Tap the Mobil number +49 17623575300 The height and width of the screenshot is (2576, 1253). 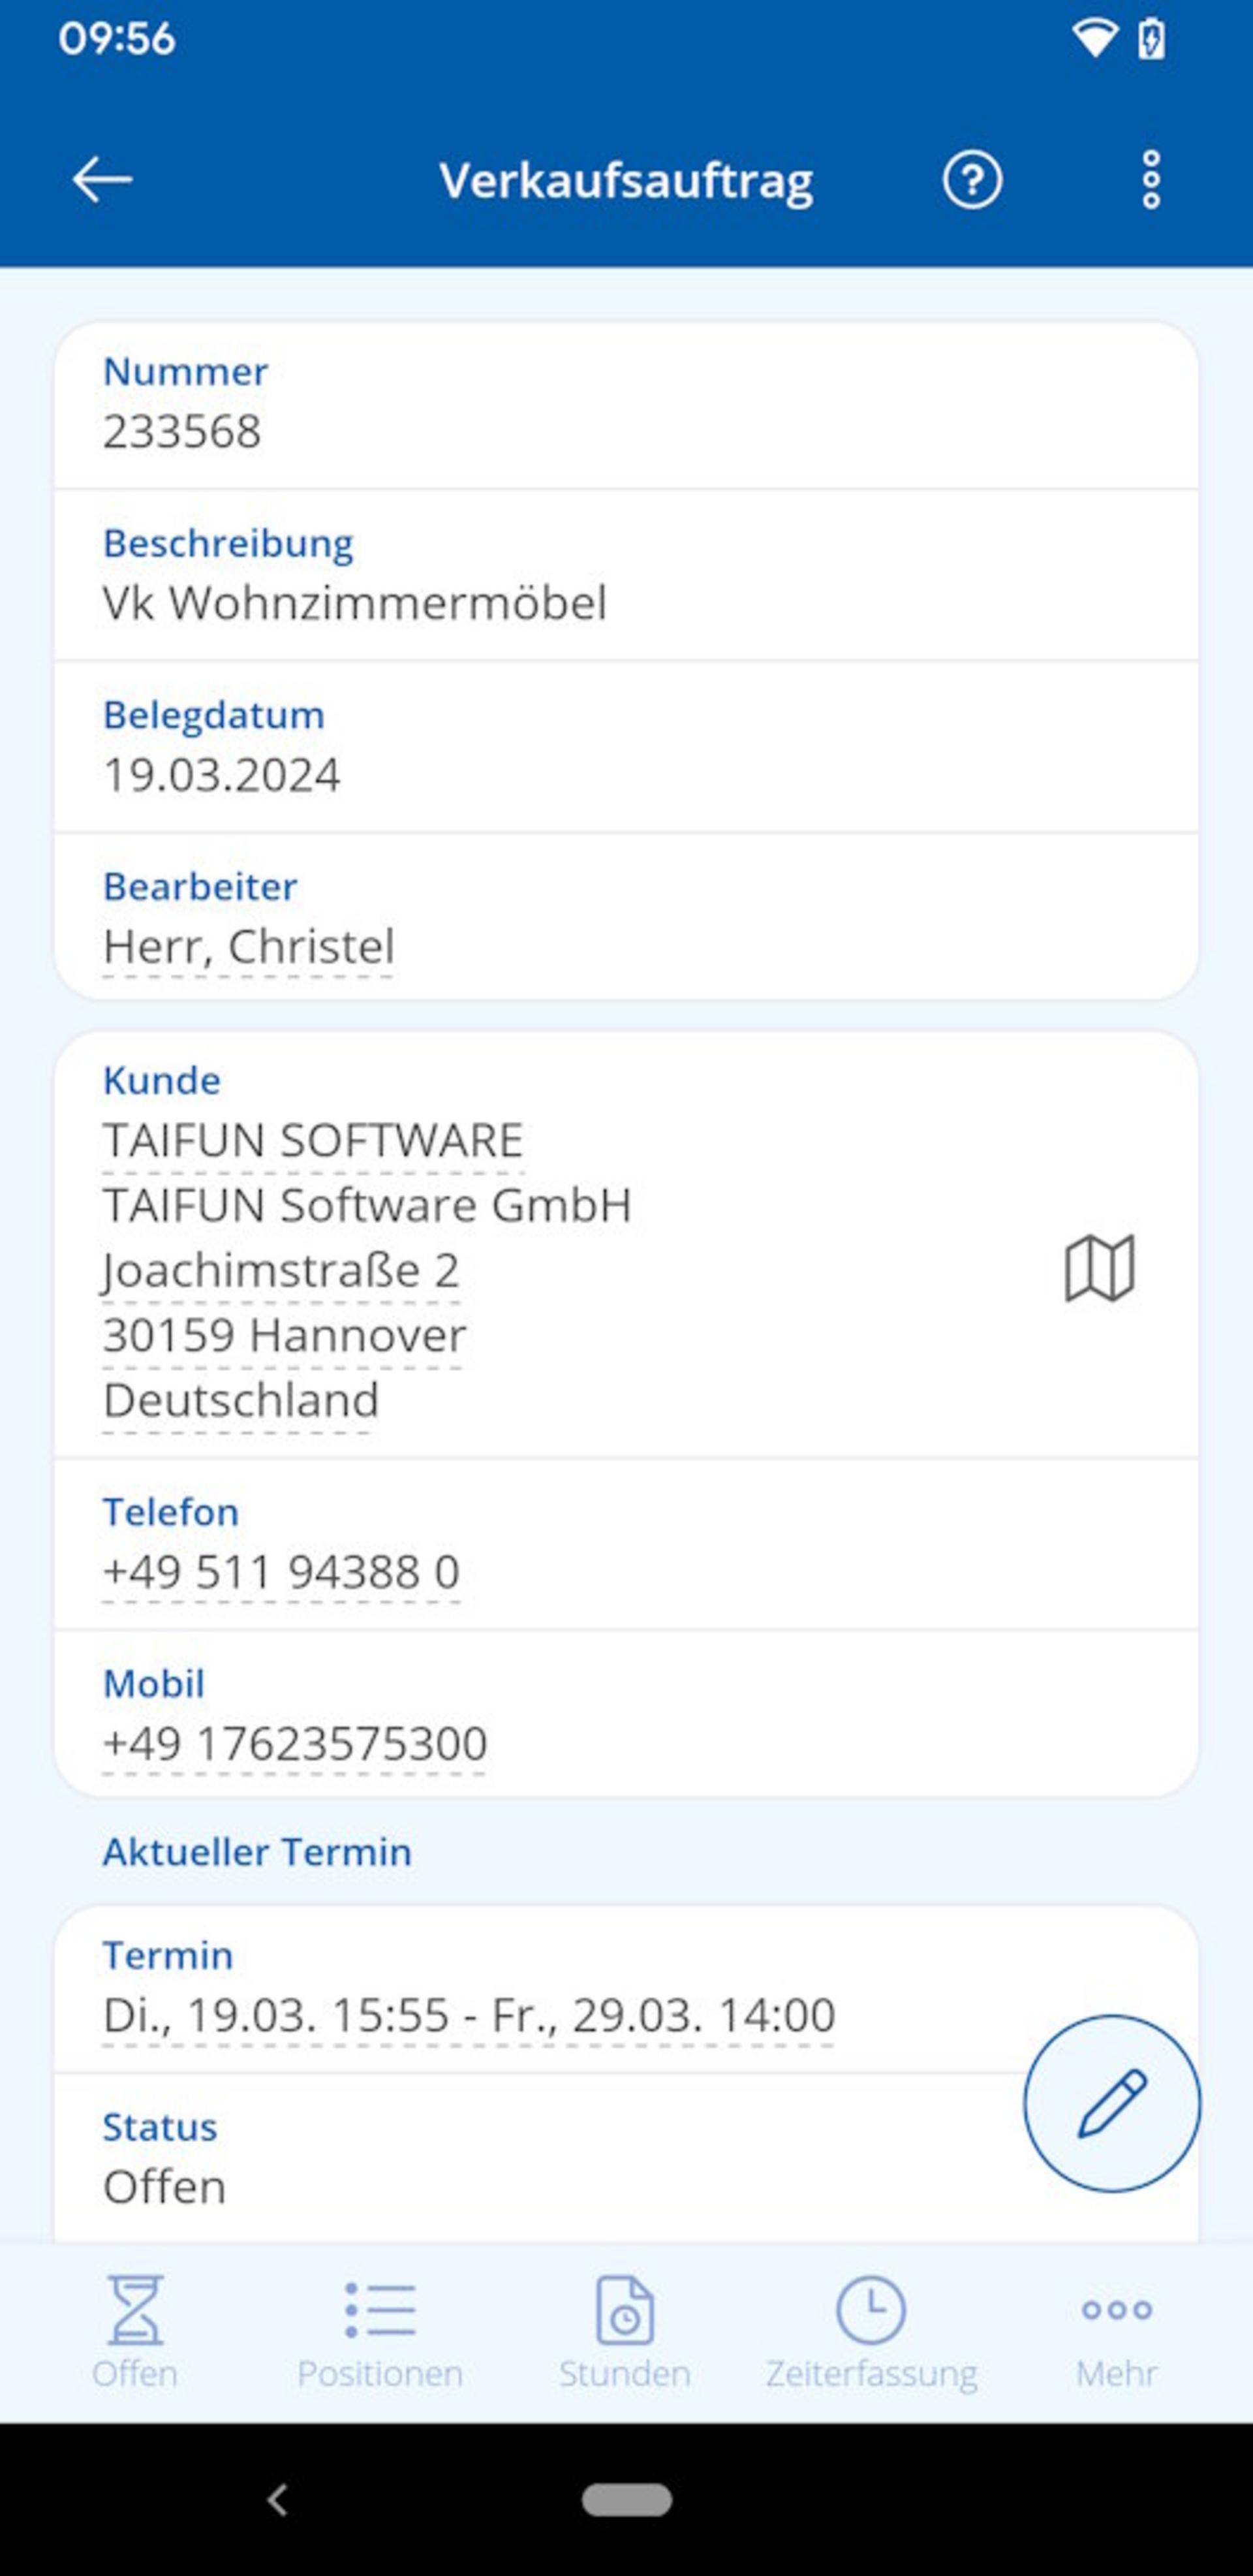[x=295, y=1744]
